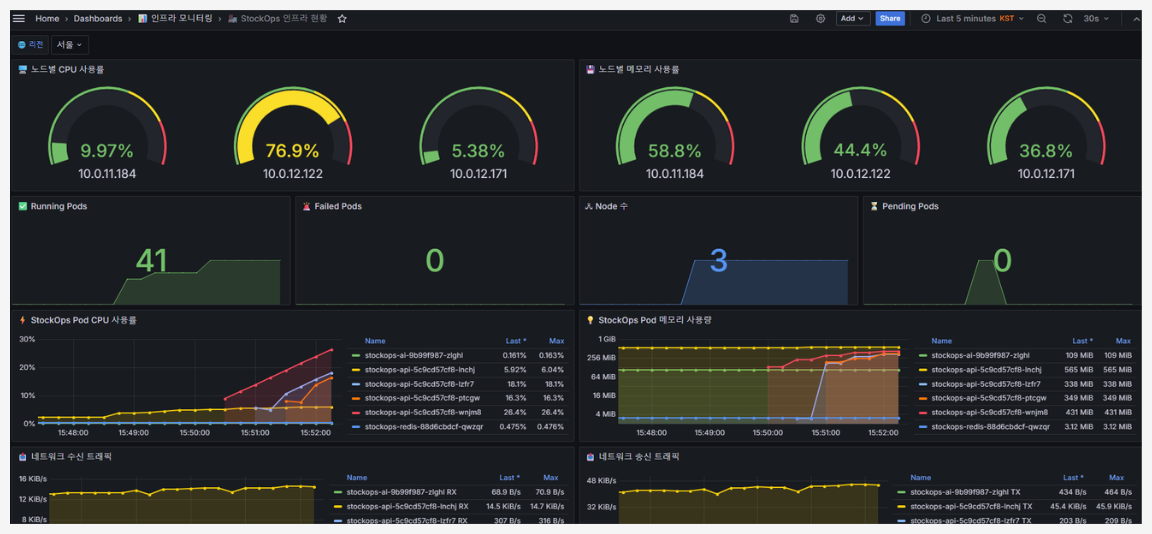Screen dimensions: 1152x534
Task: Click the 45.4 KiB/s Last value in 송신 legend
Action: pyautogui.click(x=1068, y=506)
